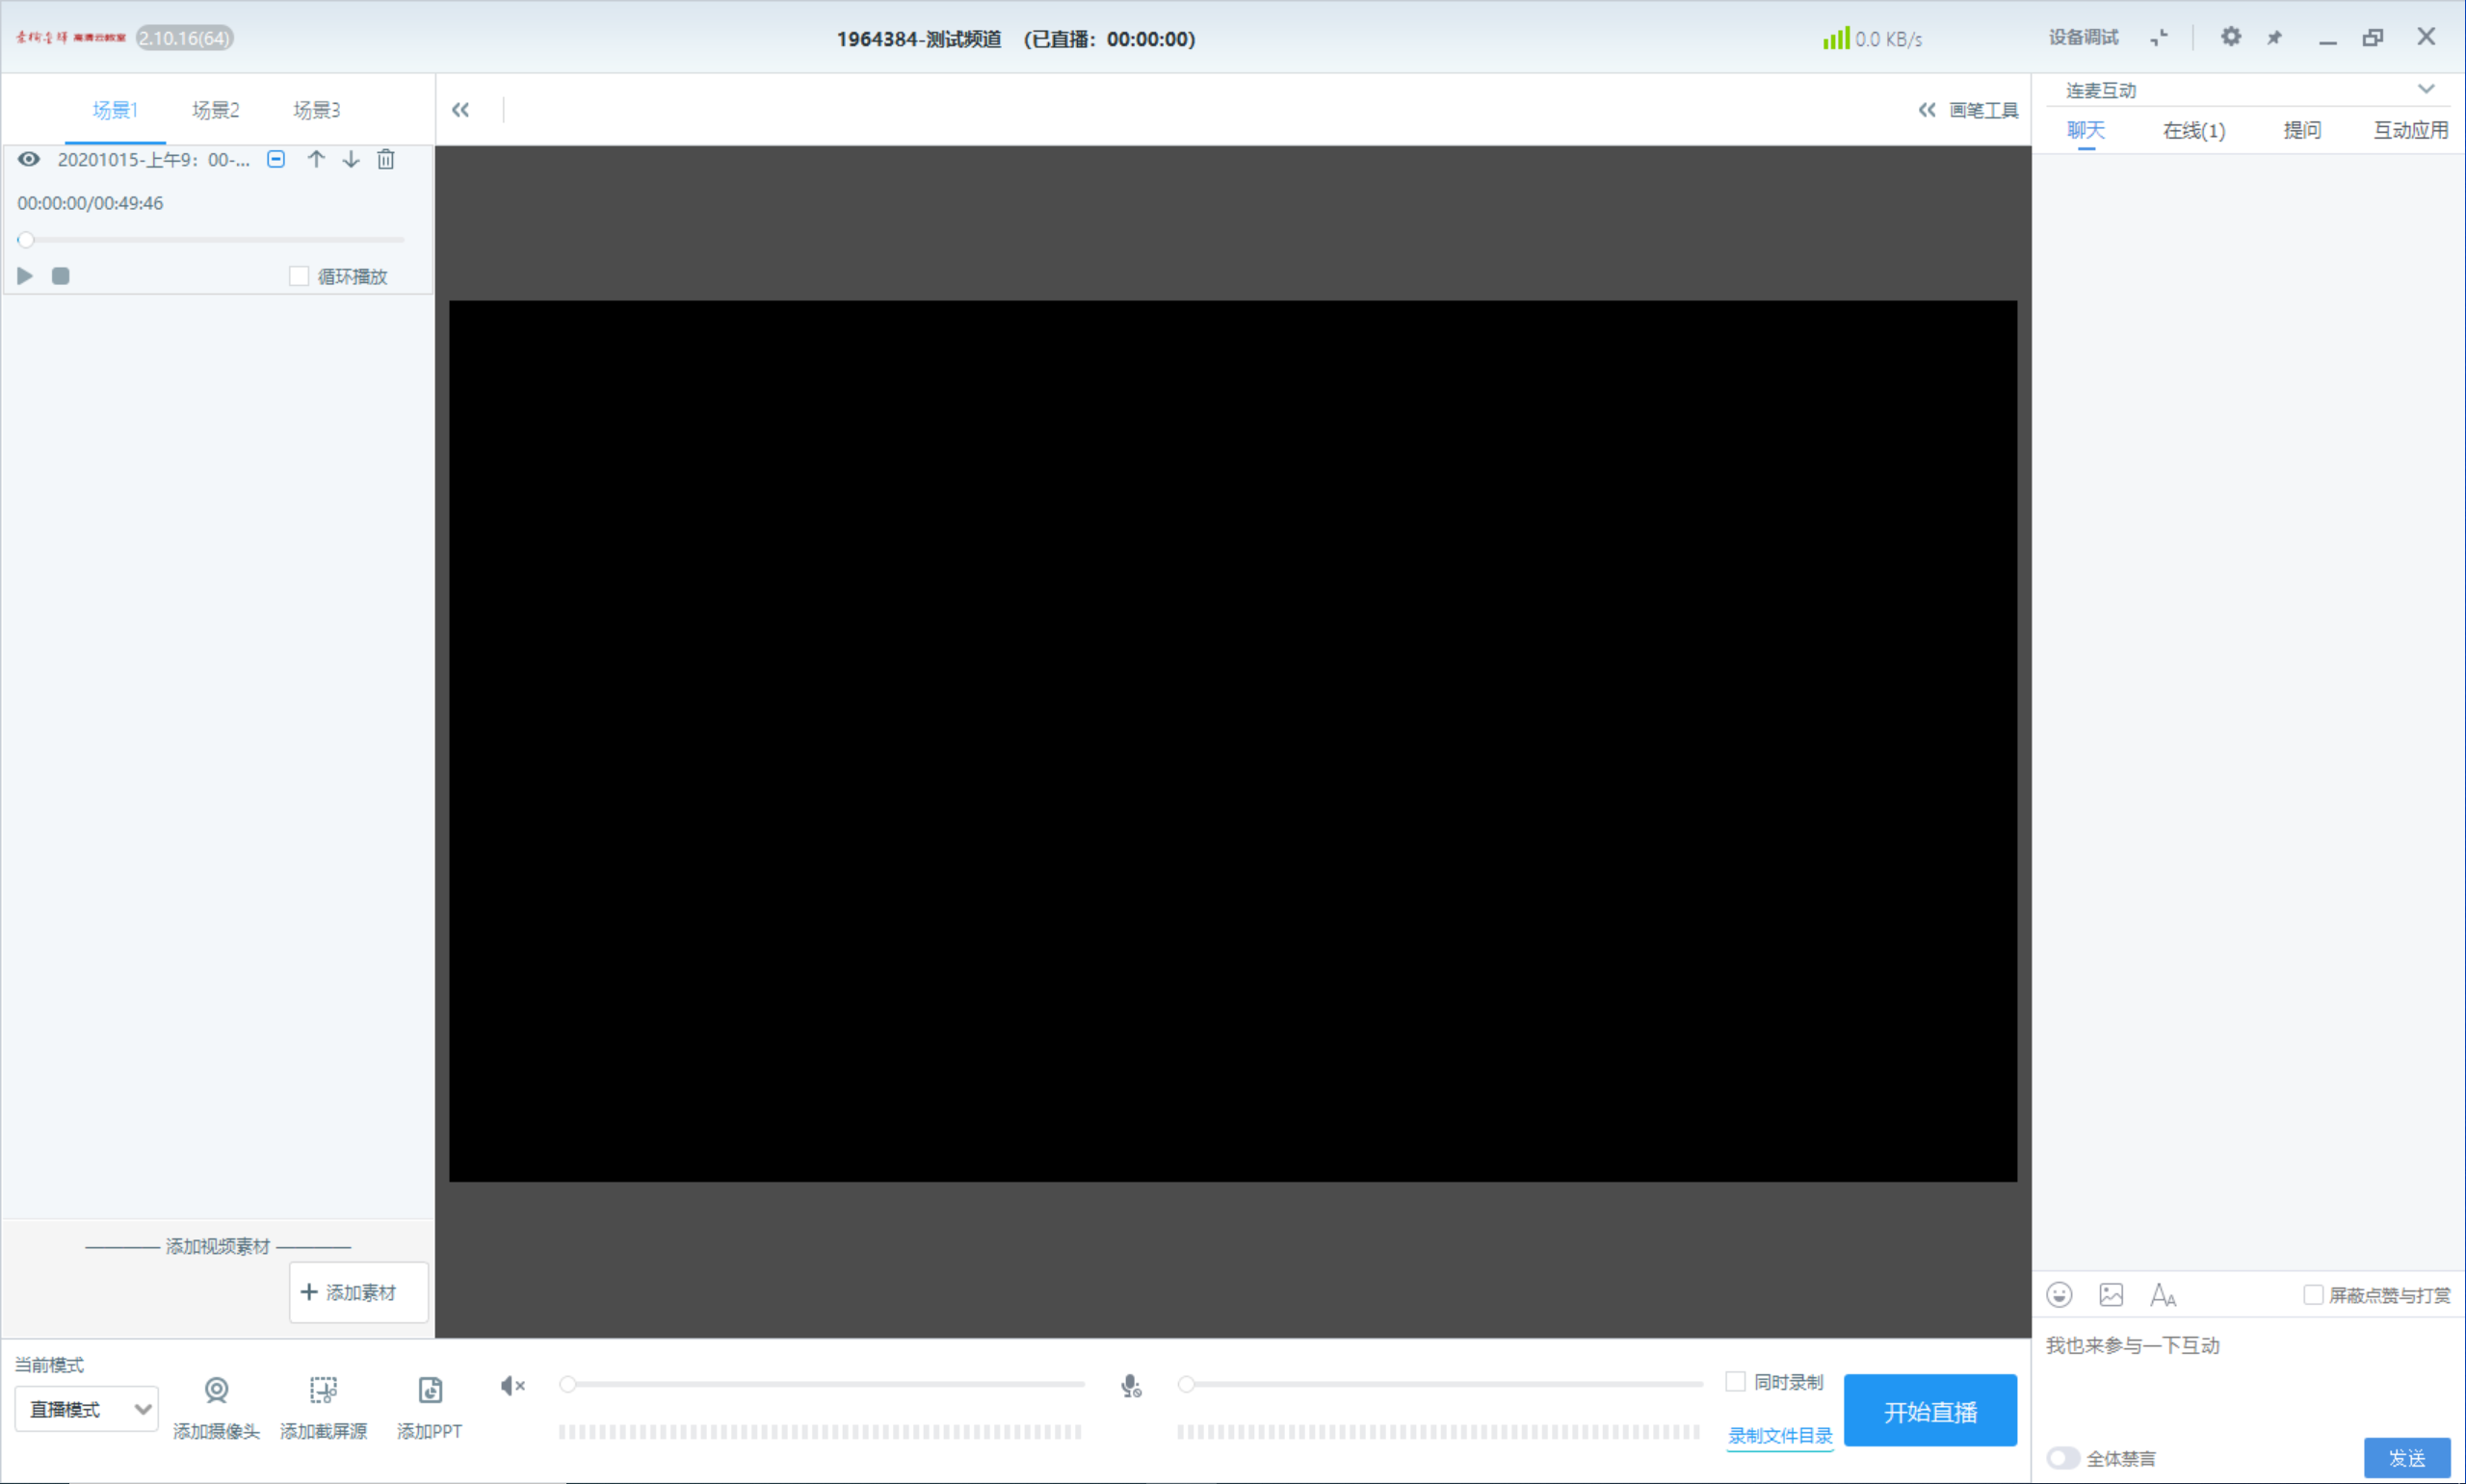Enable 循环播放 loop playback checkbox
Screen dimensions: 2466x1484
point(298,276)
